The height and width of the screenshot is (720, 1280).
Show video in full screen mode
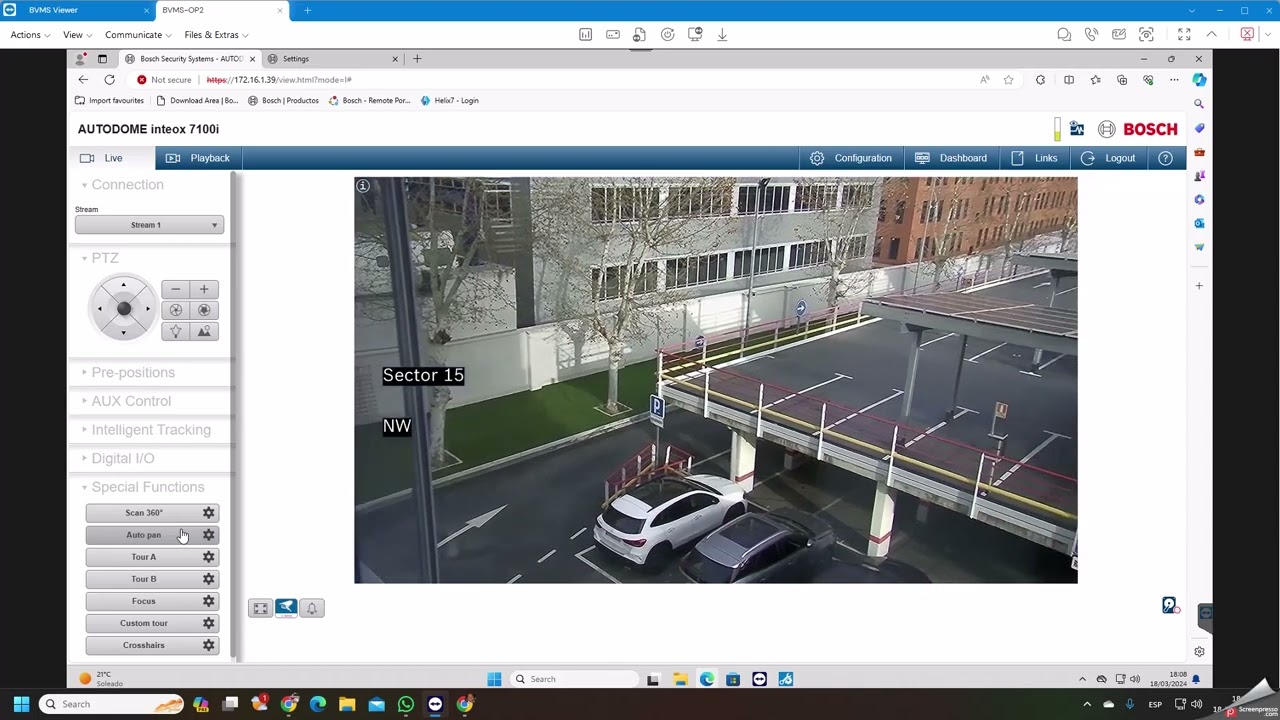point(260,608)
